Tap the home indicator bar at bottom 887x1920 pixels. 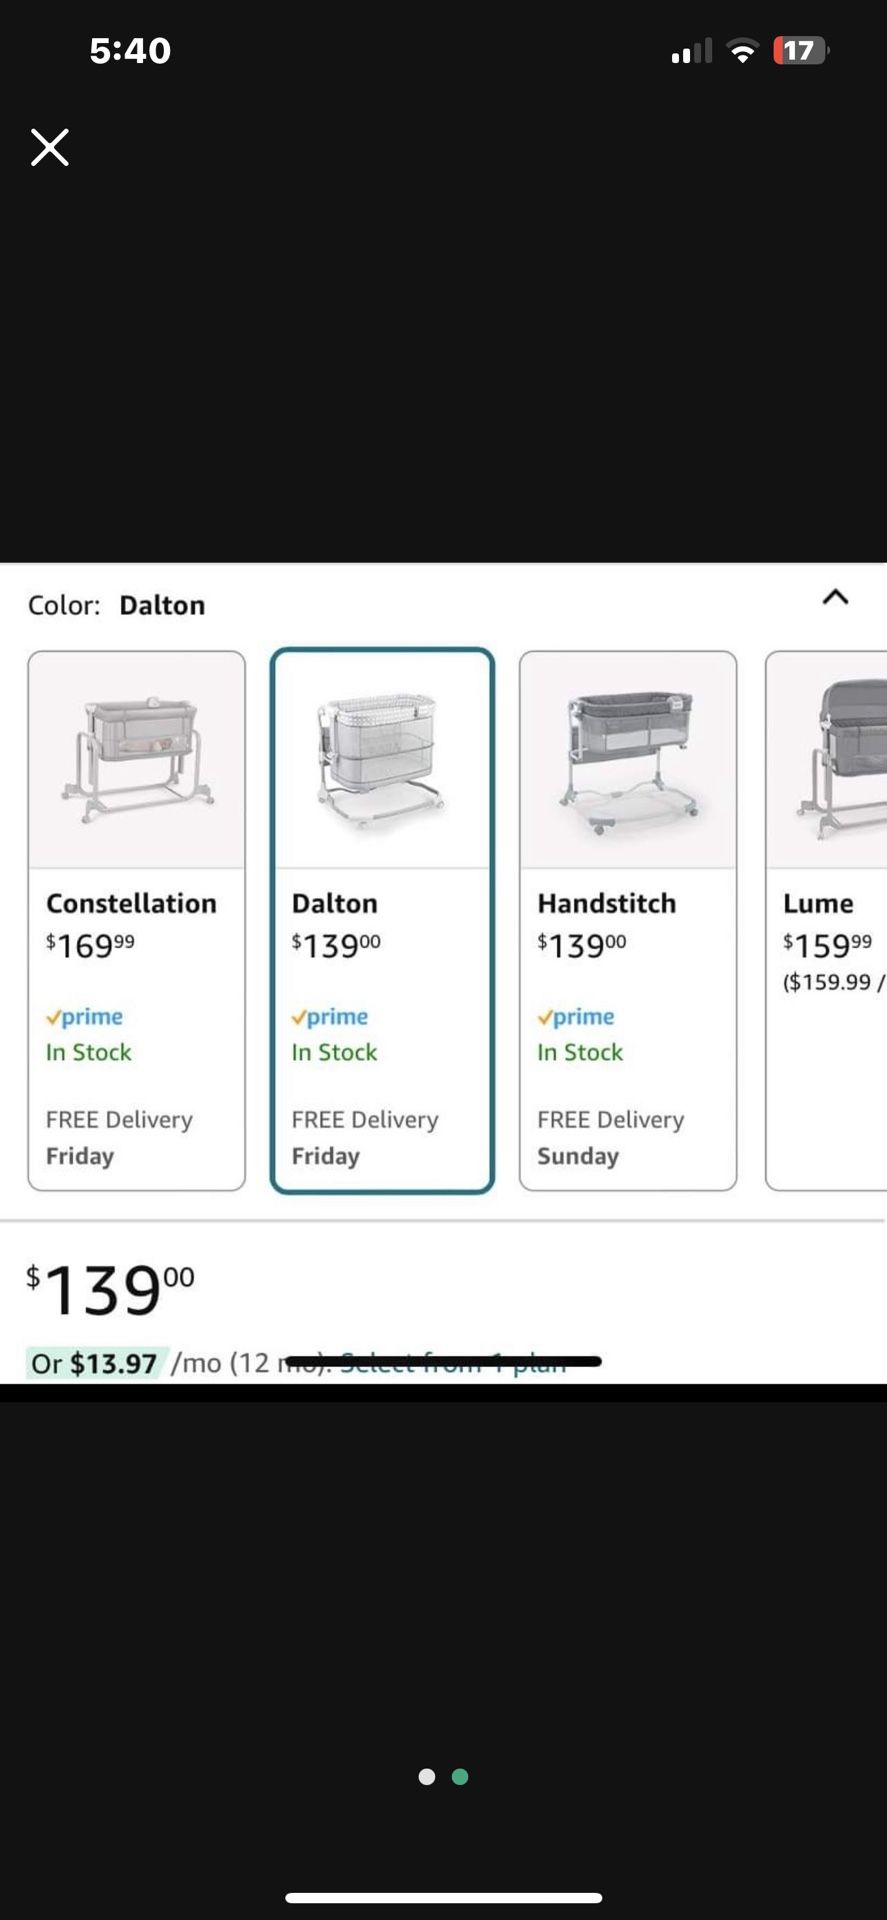[443, 1897]
